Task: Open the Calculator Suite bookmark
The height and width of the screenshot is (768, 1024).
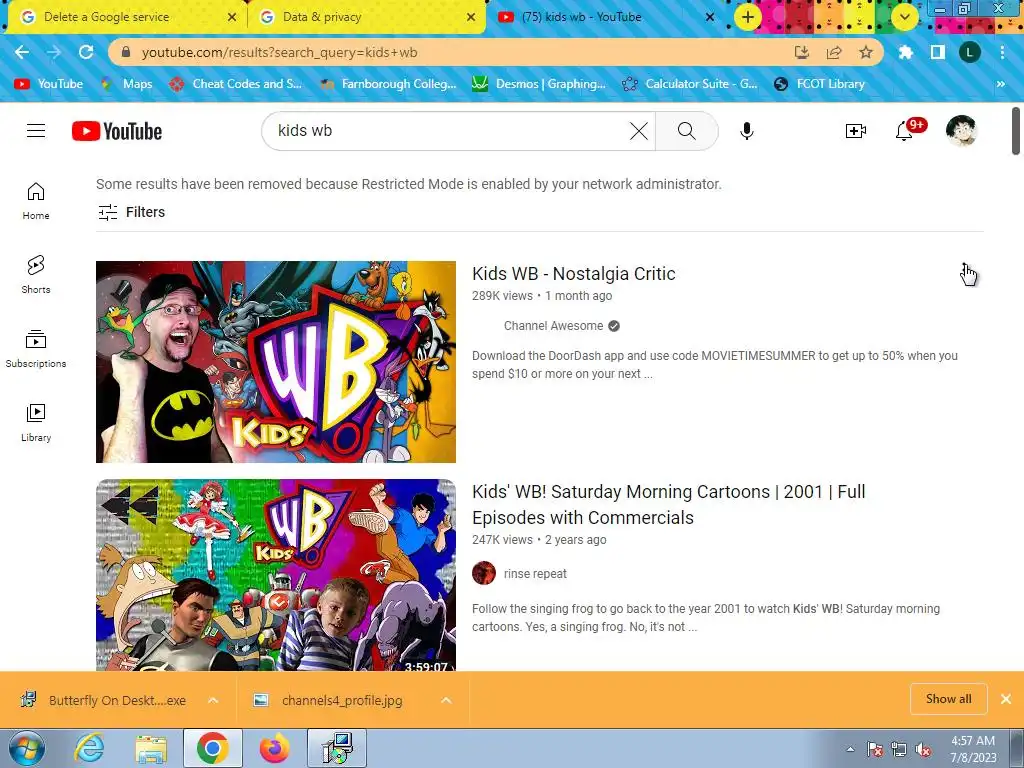Action: click(x=690, y=84)
